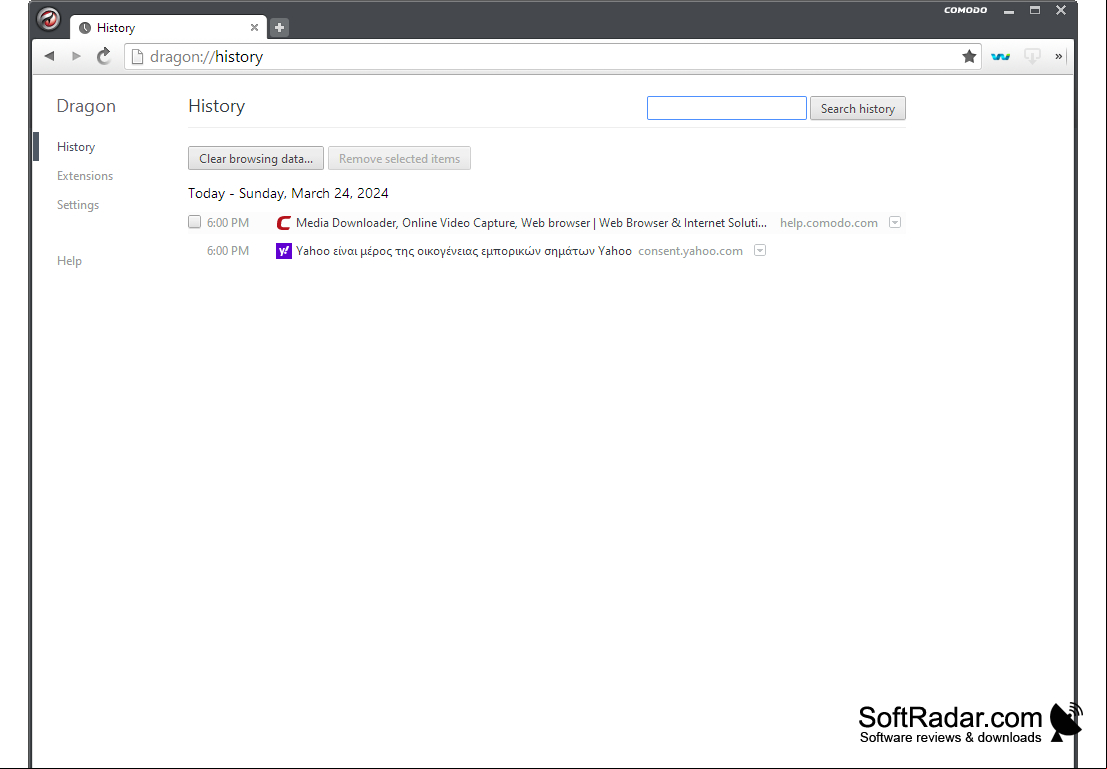Click the media downloader arrow icon
Image resolution: width=1107 pixels, height=769 pixels.
(x=1032, y=56)
